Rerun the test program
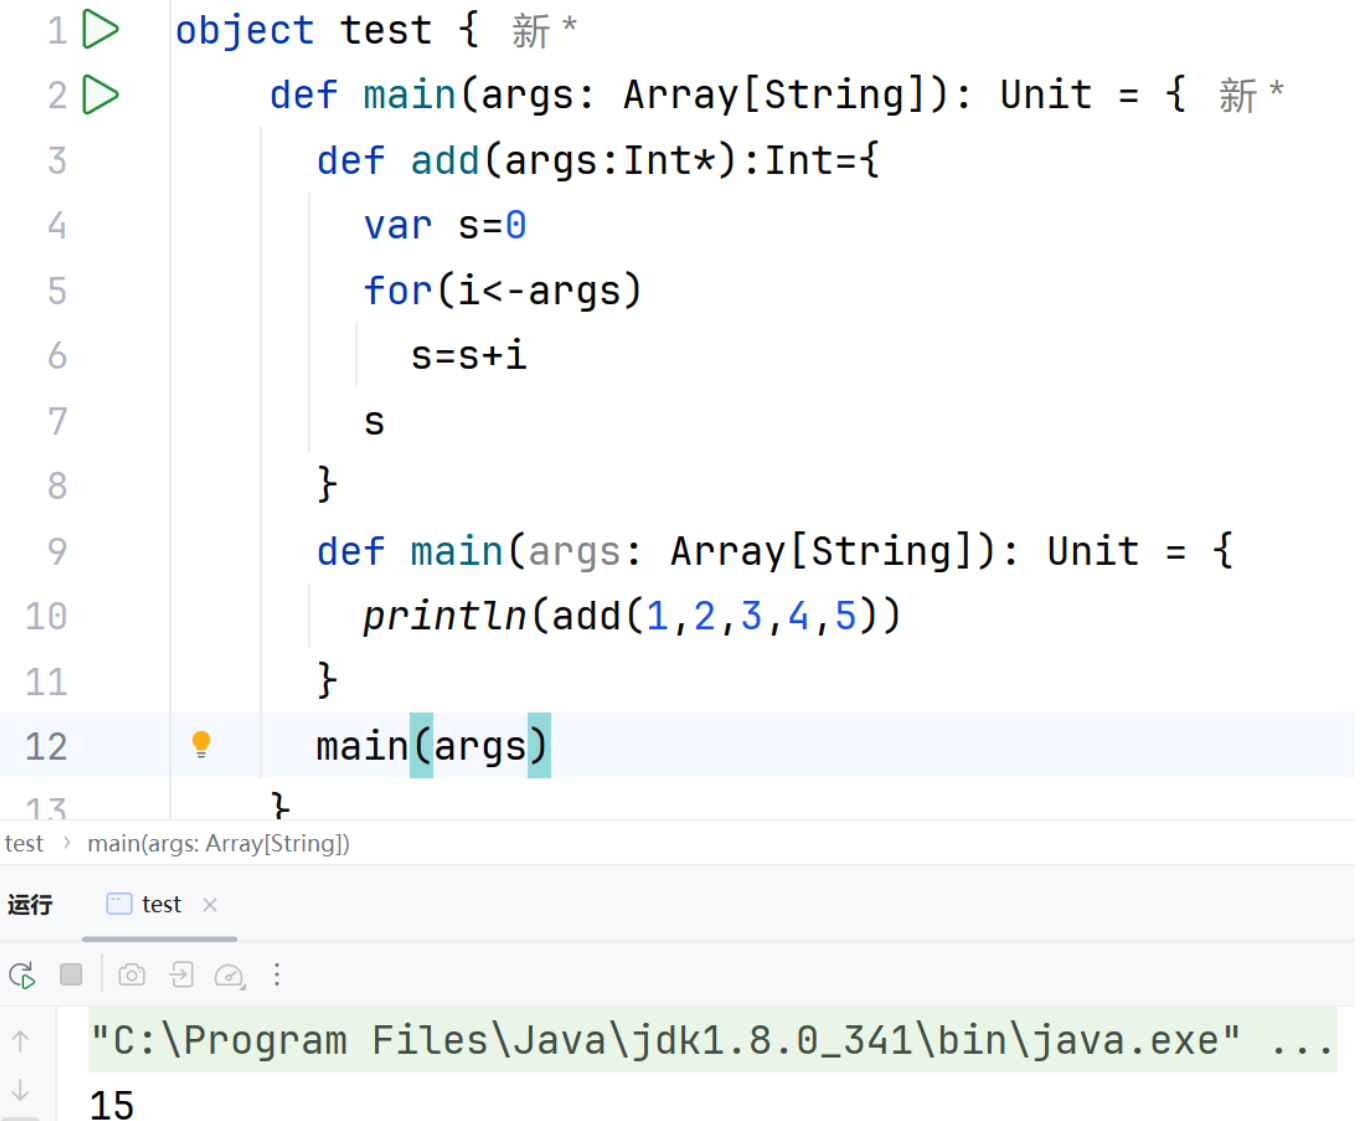The width and height of the screenshot is (1367, 1121). pos(22,975)
